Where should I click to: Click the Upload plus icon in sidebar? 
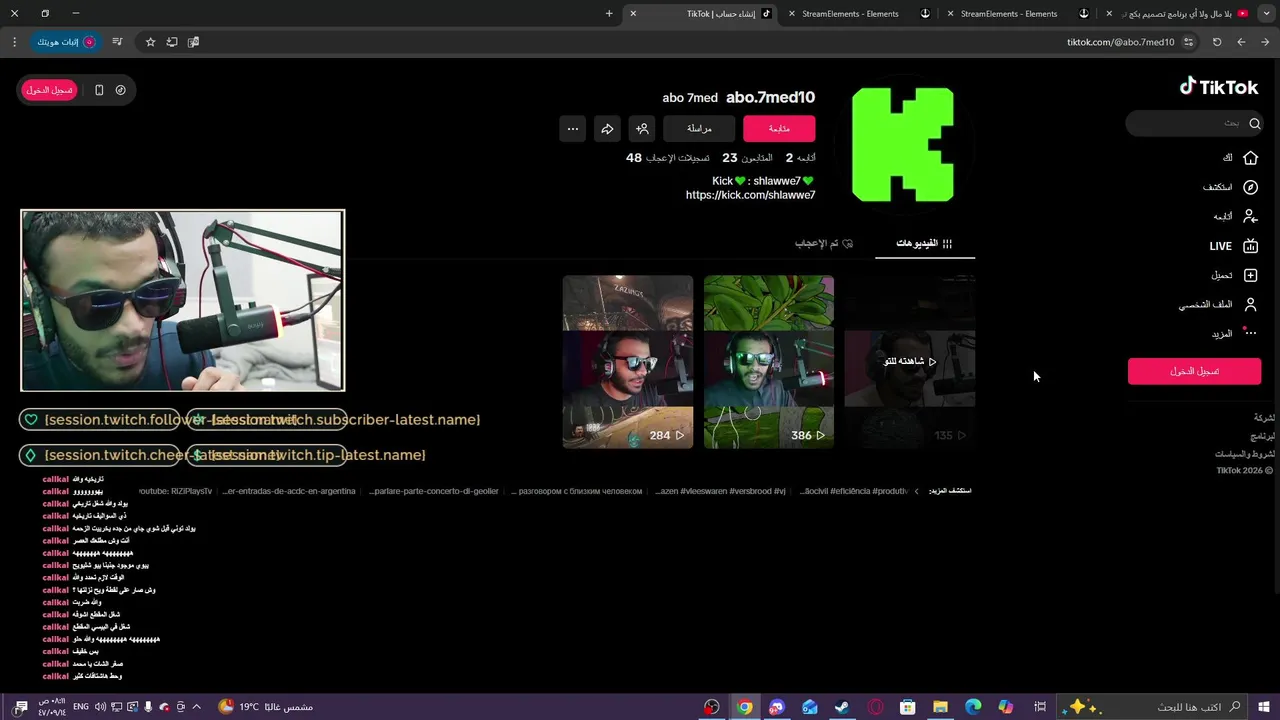(x=1250, y=275)
